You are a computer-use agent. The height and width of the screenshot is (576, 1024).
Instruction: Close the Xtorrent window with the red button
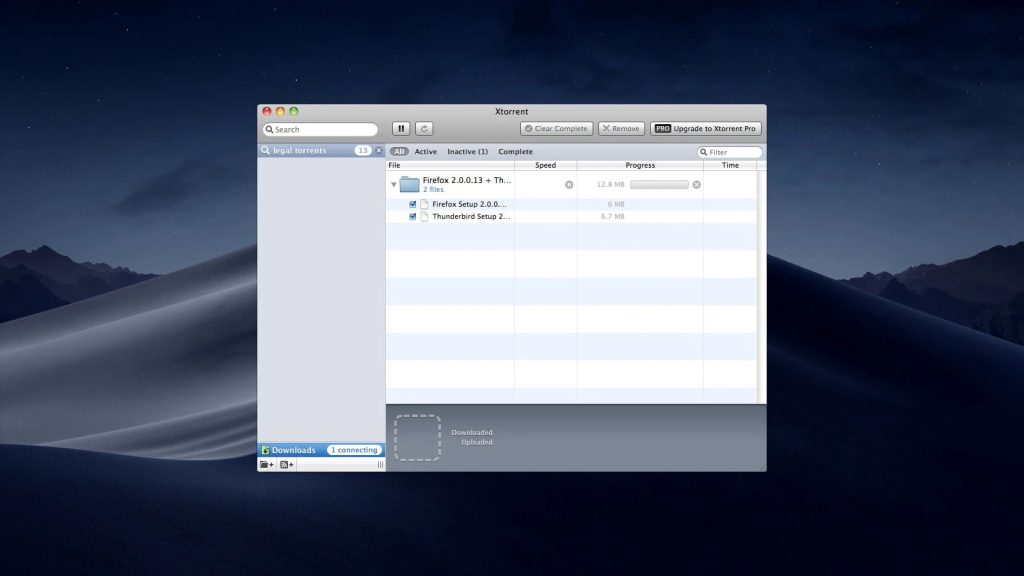click(x=266, y=112)
